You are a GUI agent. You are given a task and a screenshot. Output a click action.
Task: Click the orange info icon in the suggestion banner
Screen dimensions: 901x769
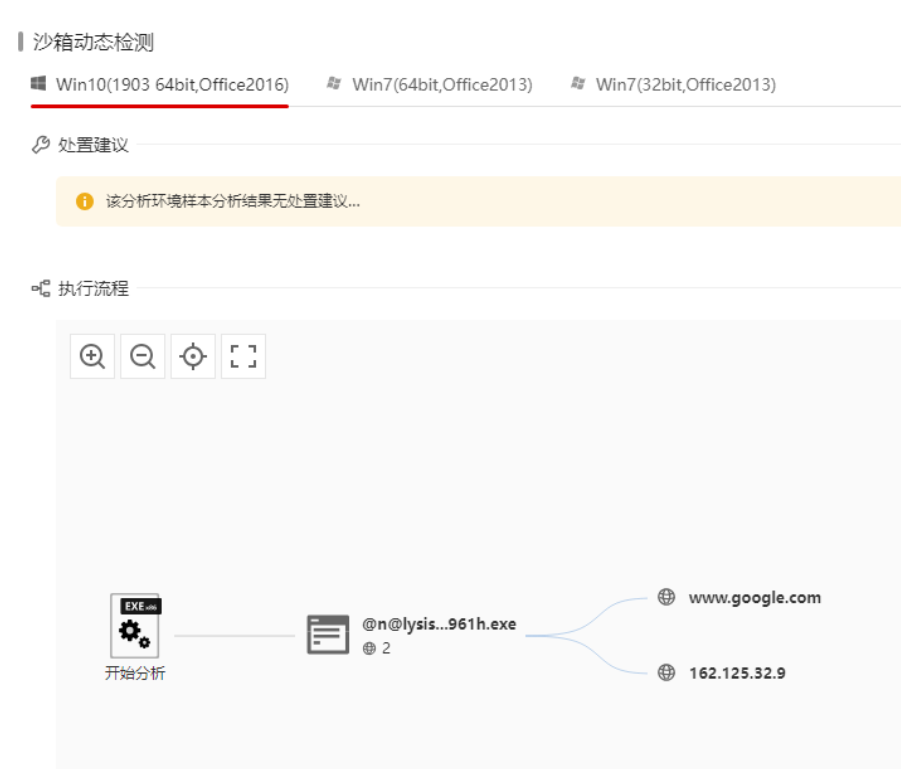pos(84,201)
